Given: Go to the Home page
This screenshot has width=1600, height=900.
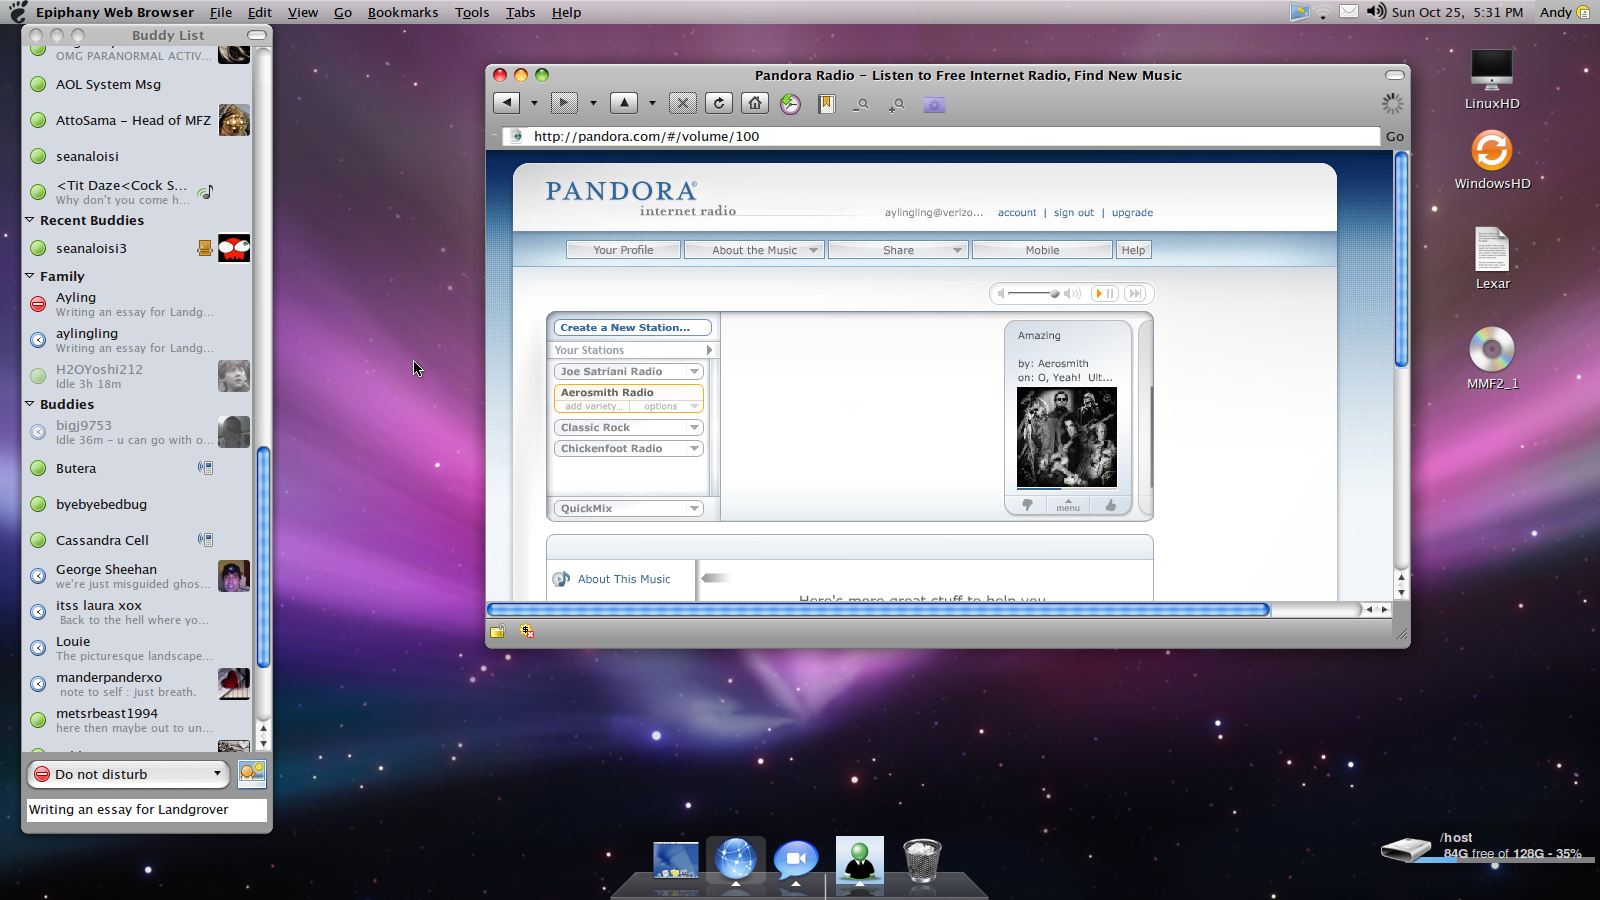Looking at the screenshot, I should tap(755, 103).
